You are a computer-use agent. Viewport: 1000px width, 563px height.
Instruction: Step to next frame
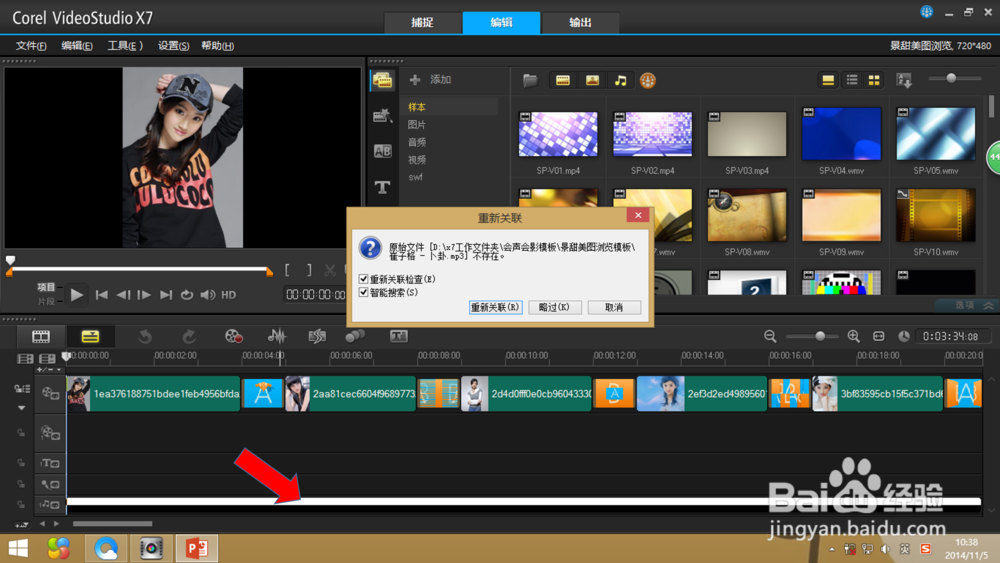(x=144, y=295)
